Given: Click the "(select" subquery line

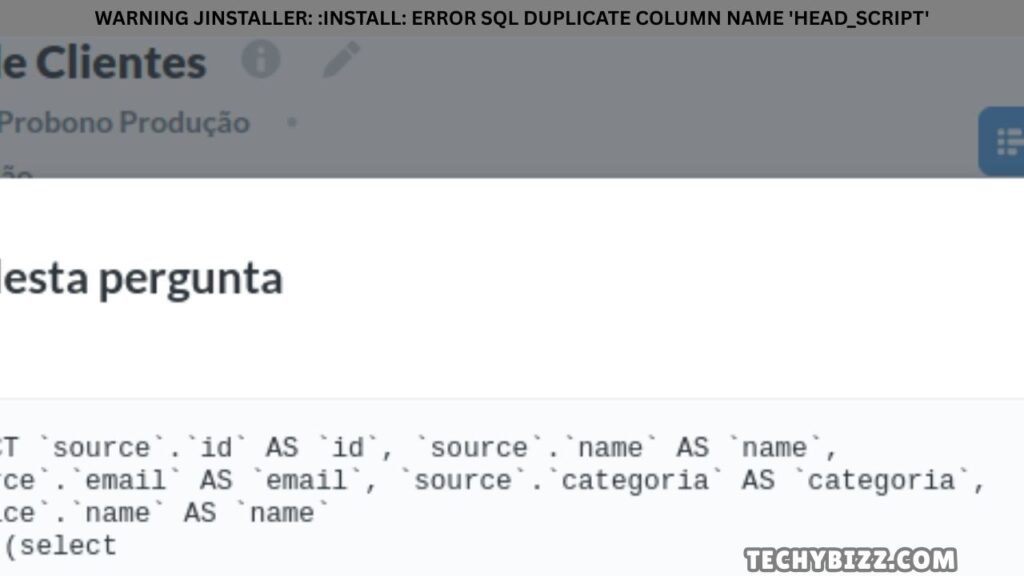Looking at the screenshot, I should (x=60, y=546).
